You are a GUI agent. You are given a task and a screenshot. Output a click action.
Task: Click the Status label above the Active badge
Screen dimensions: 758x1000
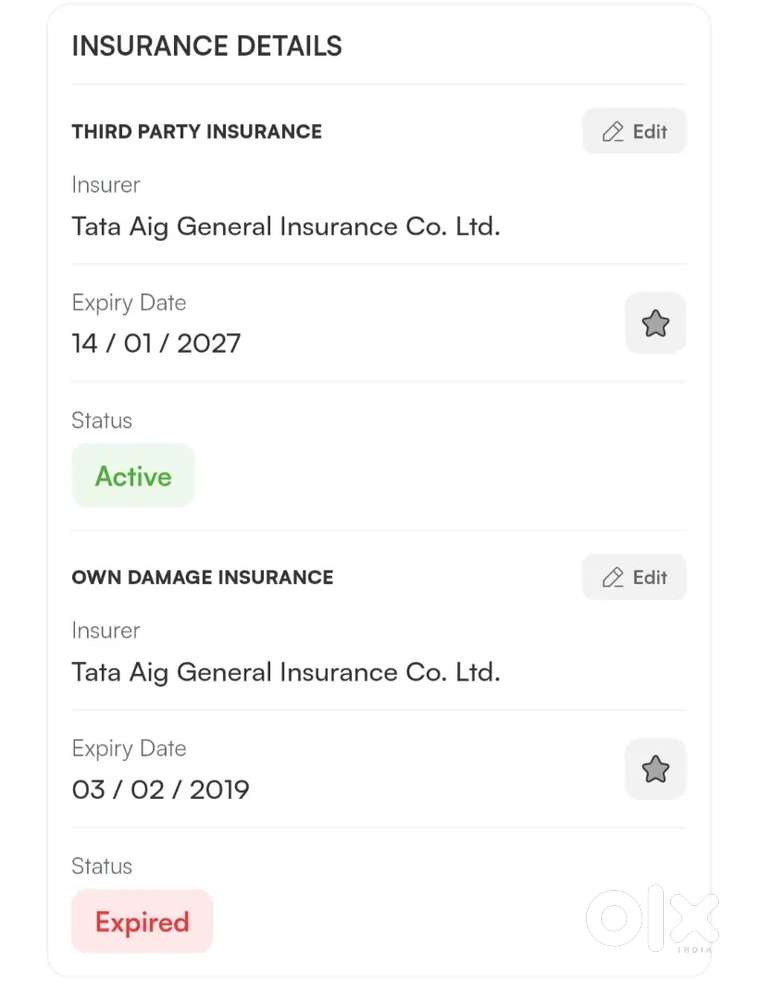[102, 421]
